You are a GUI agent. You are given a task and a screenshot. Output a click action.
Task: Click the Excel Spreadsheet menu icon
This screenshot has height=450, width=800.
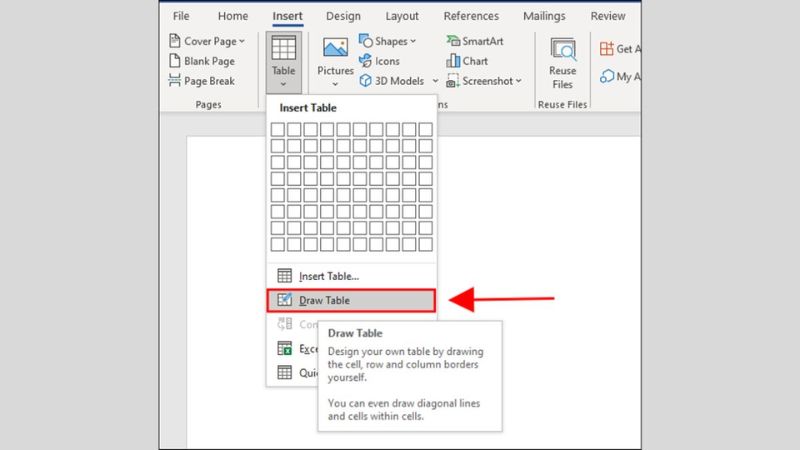coord(284,348)
